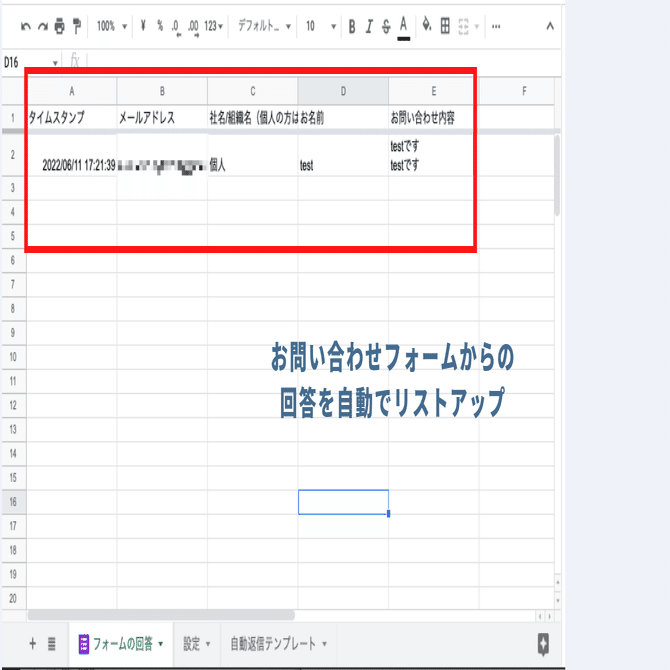Click the scroll up arrow
Viewport: 670px width, 670px height.
(558, 582)
